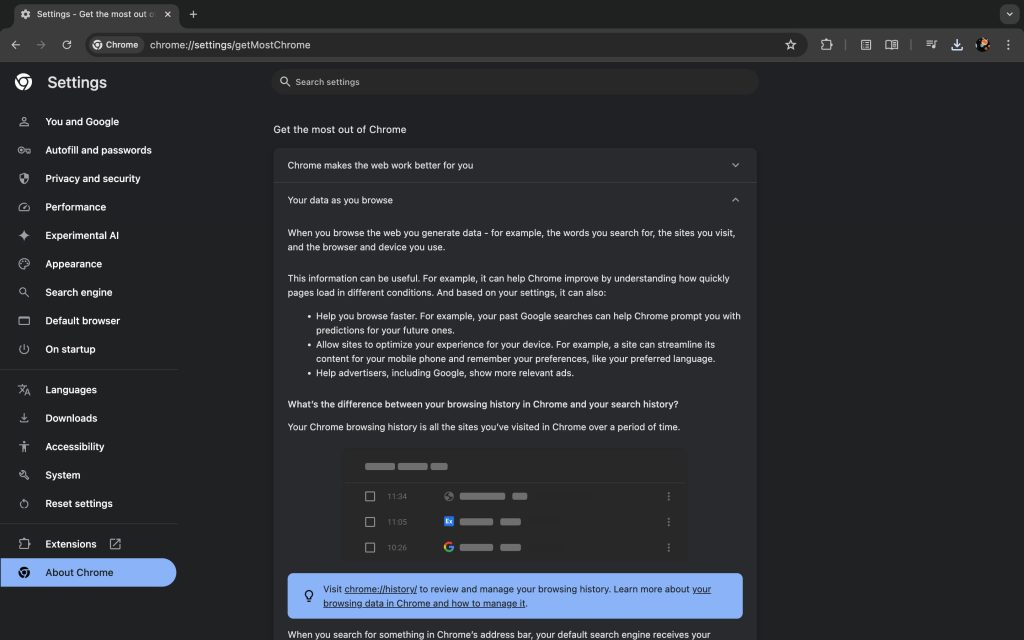Tick the checkbox on the 10:26 history row
Viewport: 1024px width, 640px height.
[370, 548]
